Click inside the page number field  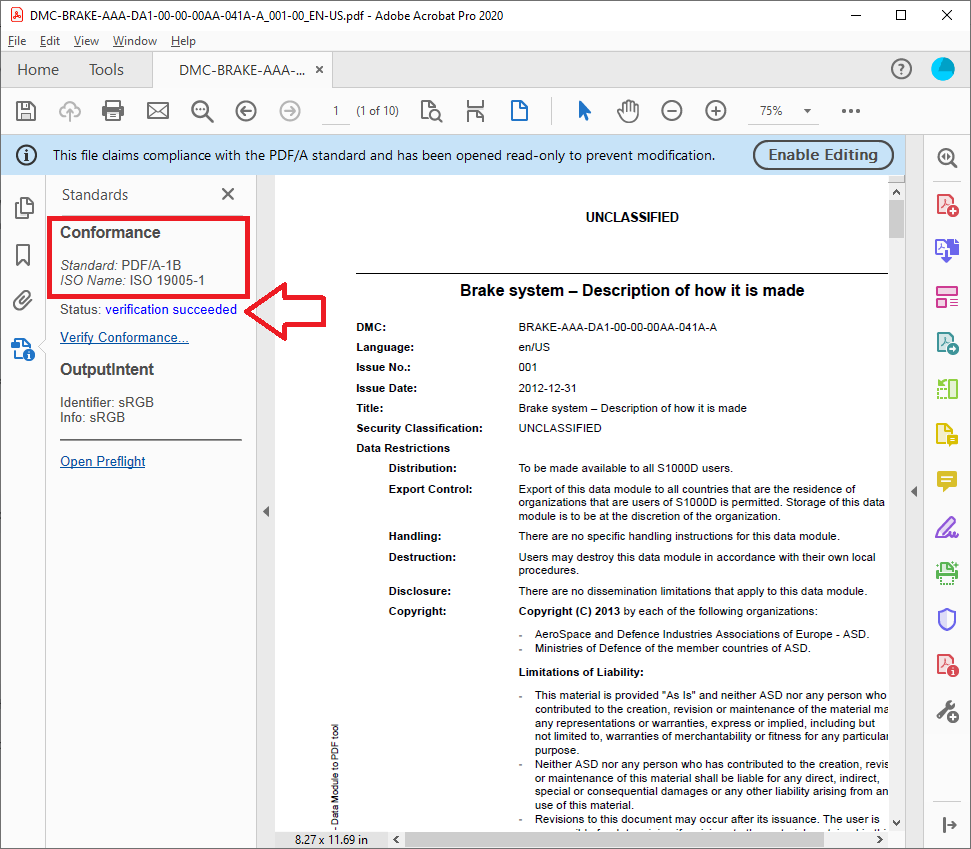tap(335, 110)
